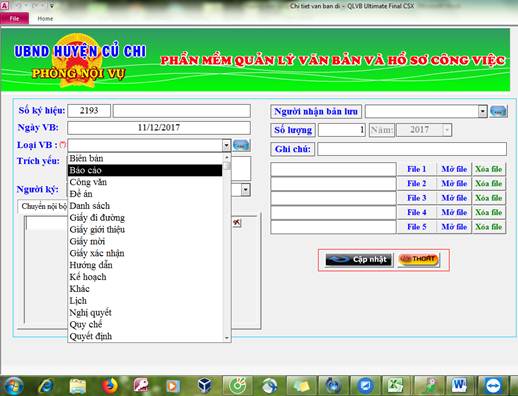This screenshot has height=396, width=518.
Task: Choose Danh sách from the list
Action: point(145,206)
